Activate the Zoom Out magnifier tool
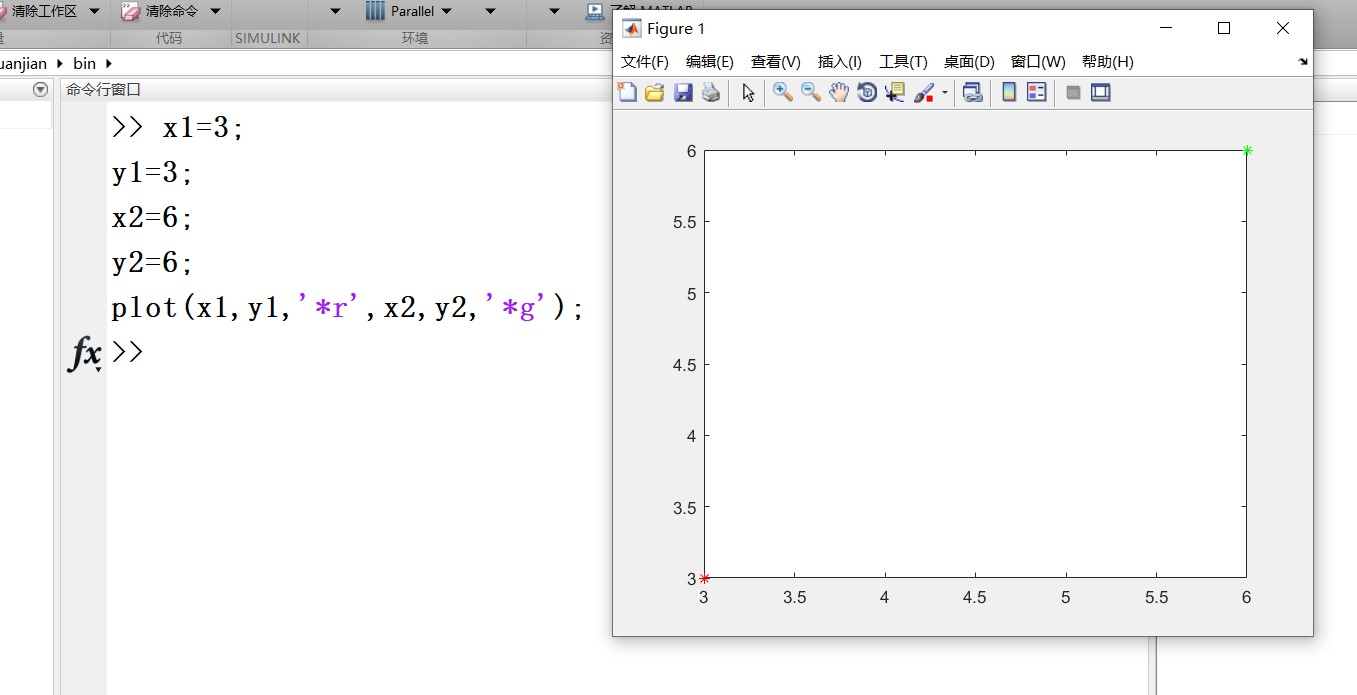 tap(811, 93)
